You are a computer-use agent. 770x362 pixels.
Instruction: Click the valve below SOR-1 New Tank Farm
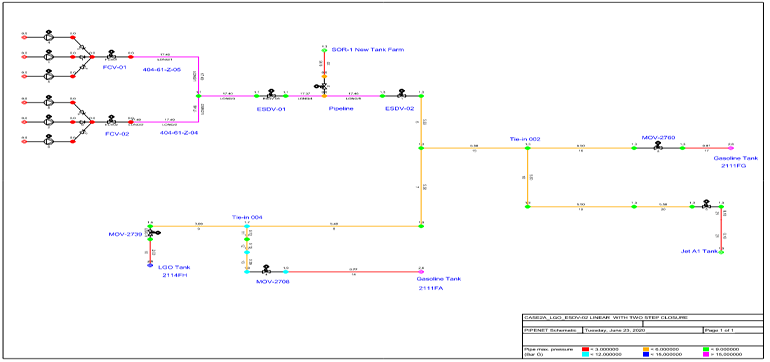322,86
